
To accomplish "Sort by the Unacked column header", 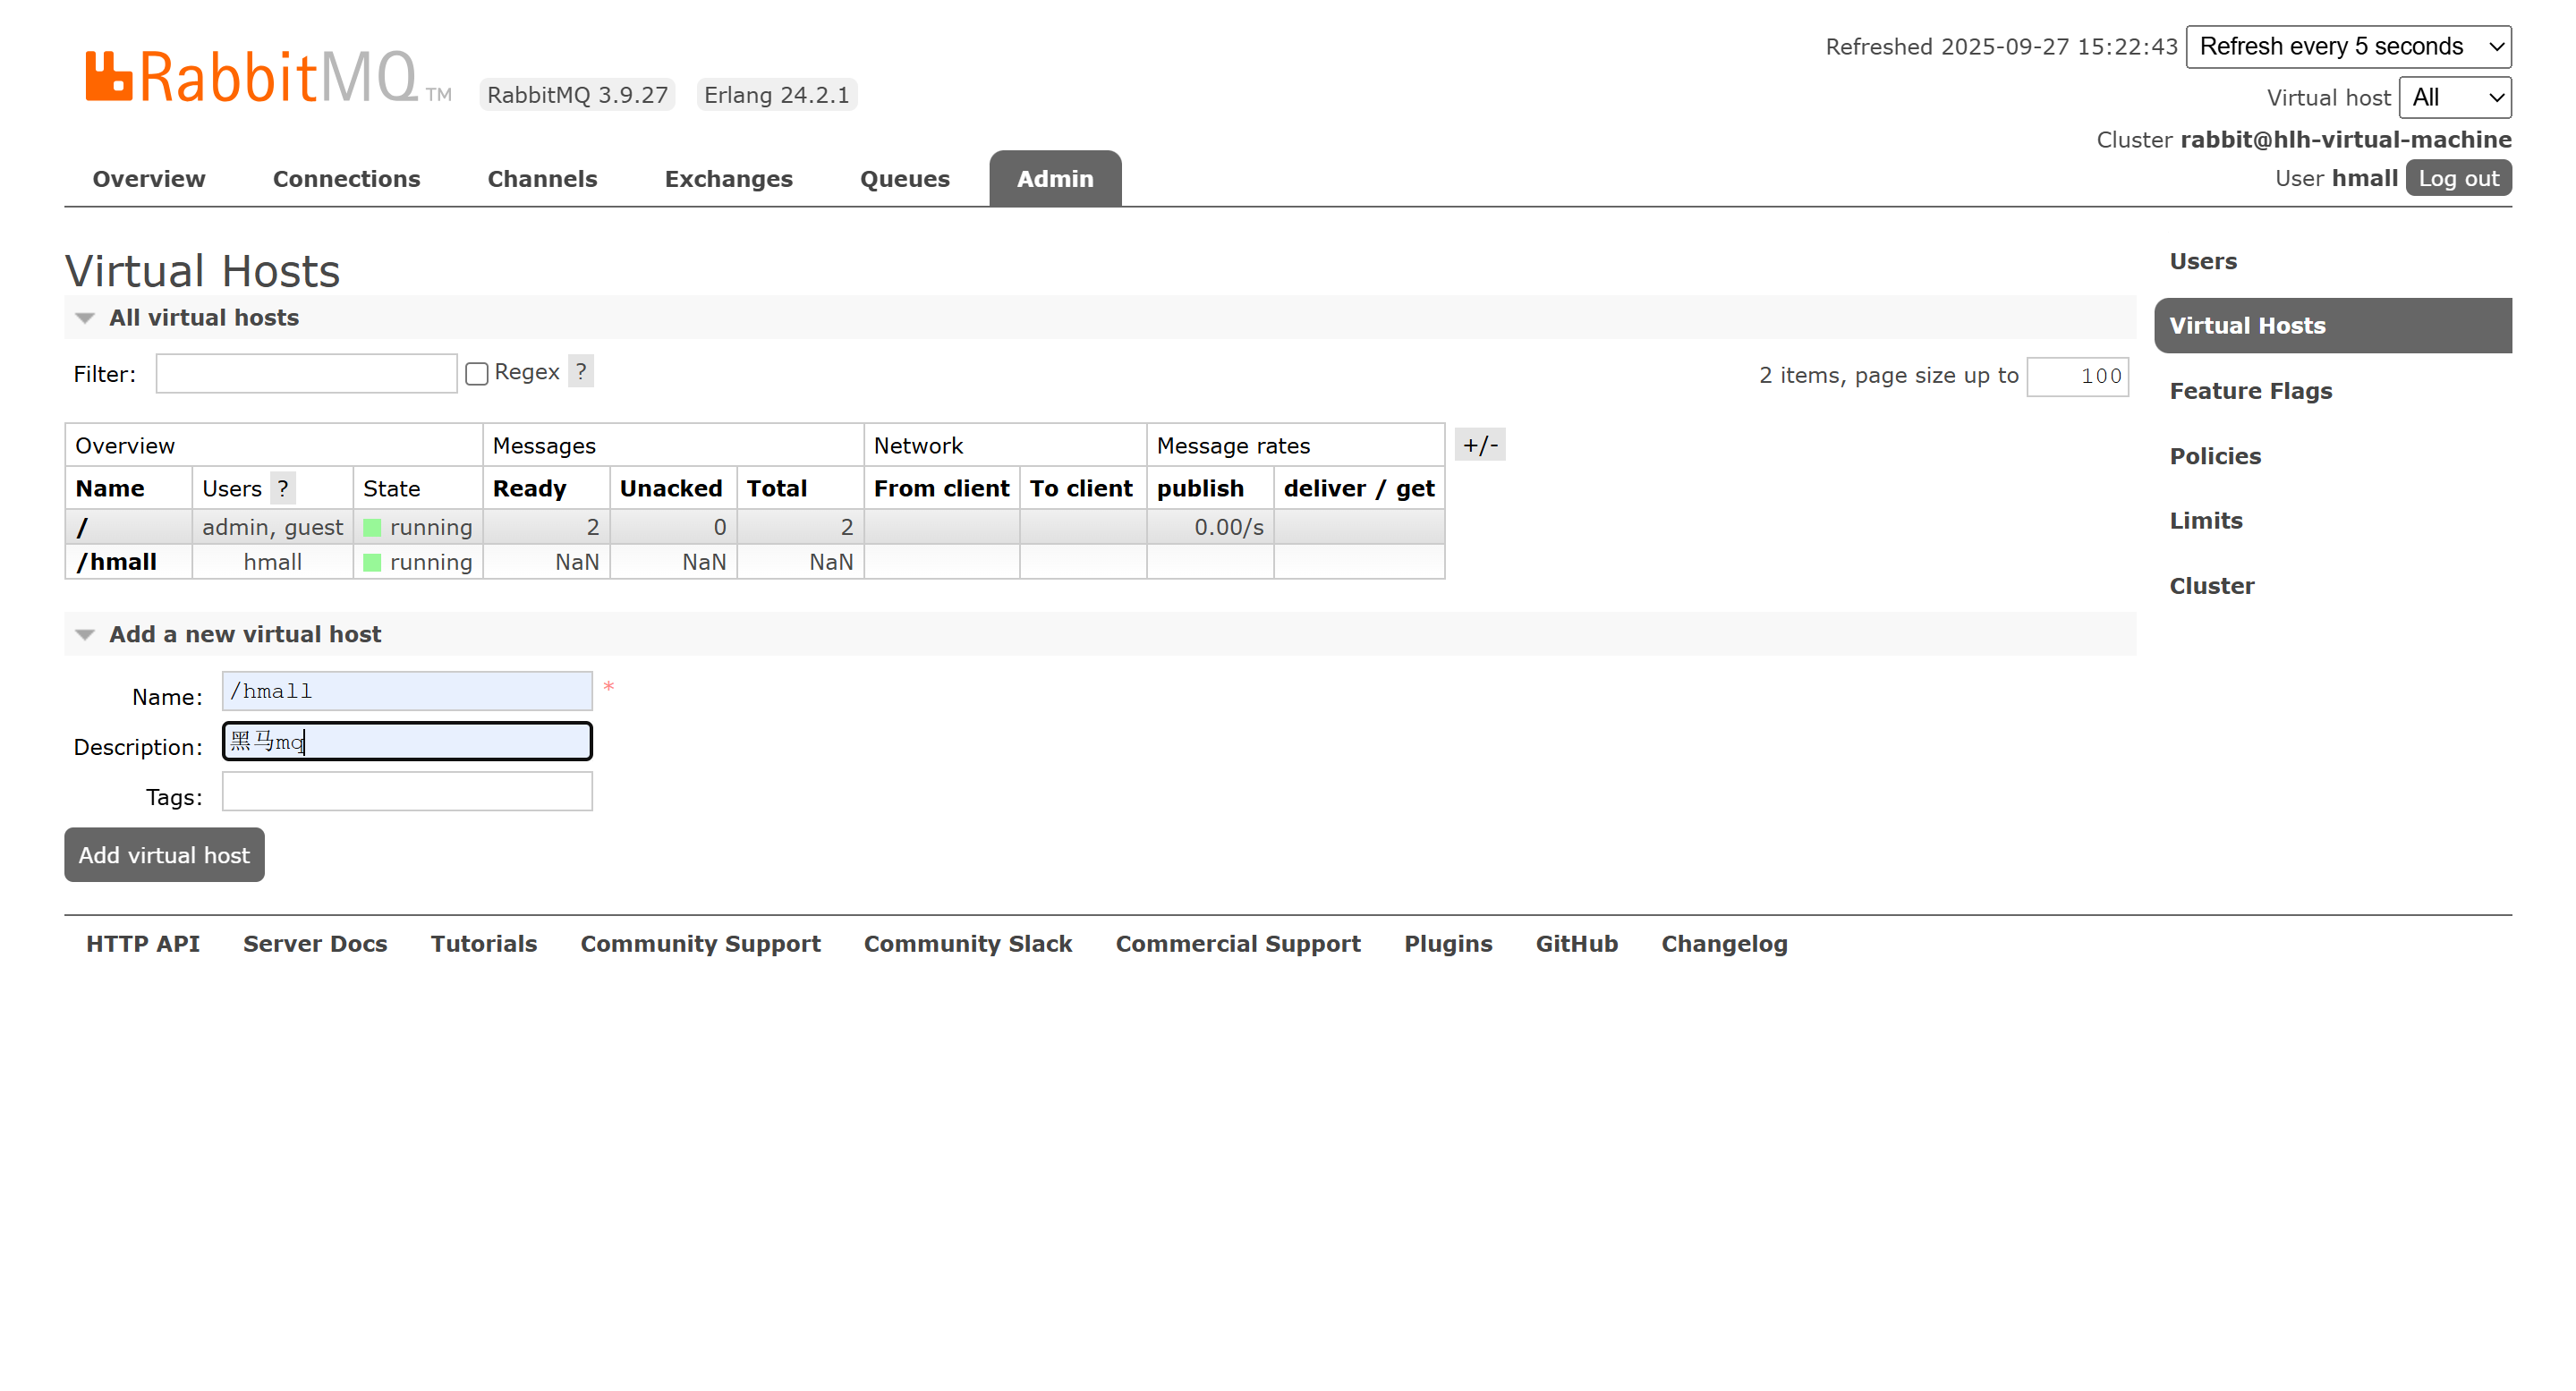I will click(671, 488).
